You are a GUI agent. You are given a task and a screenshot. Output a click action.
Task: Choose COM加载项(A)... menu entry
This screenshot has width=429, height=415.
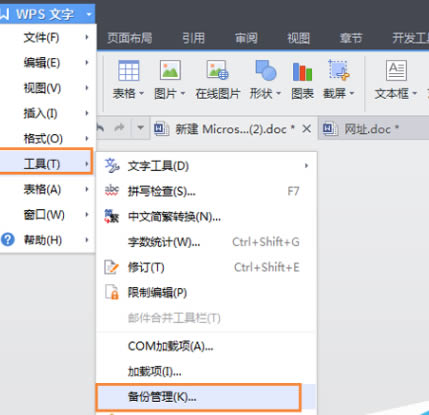207,346
